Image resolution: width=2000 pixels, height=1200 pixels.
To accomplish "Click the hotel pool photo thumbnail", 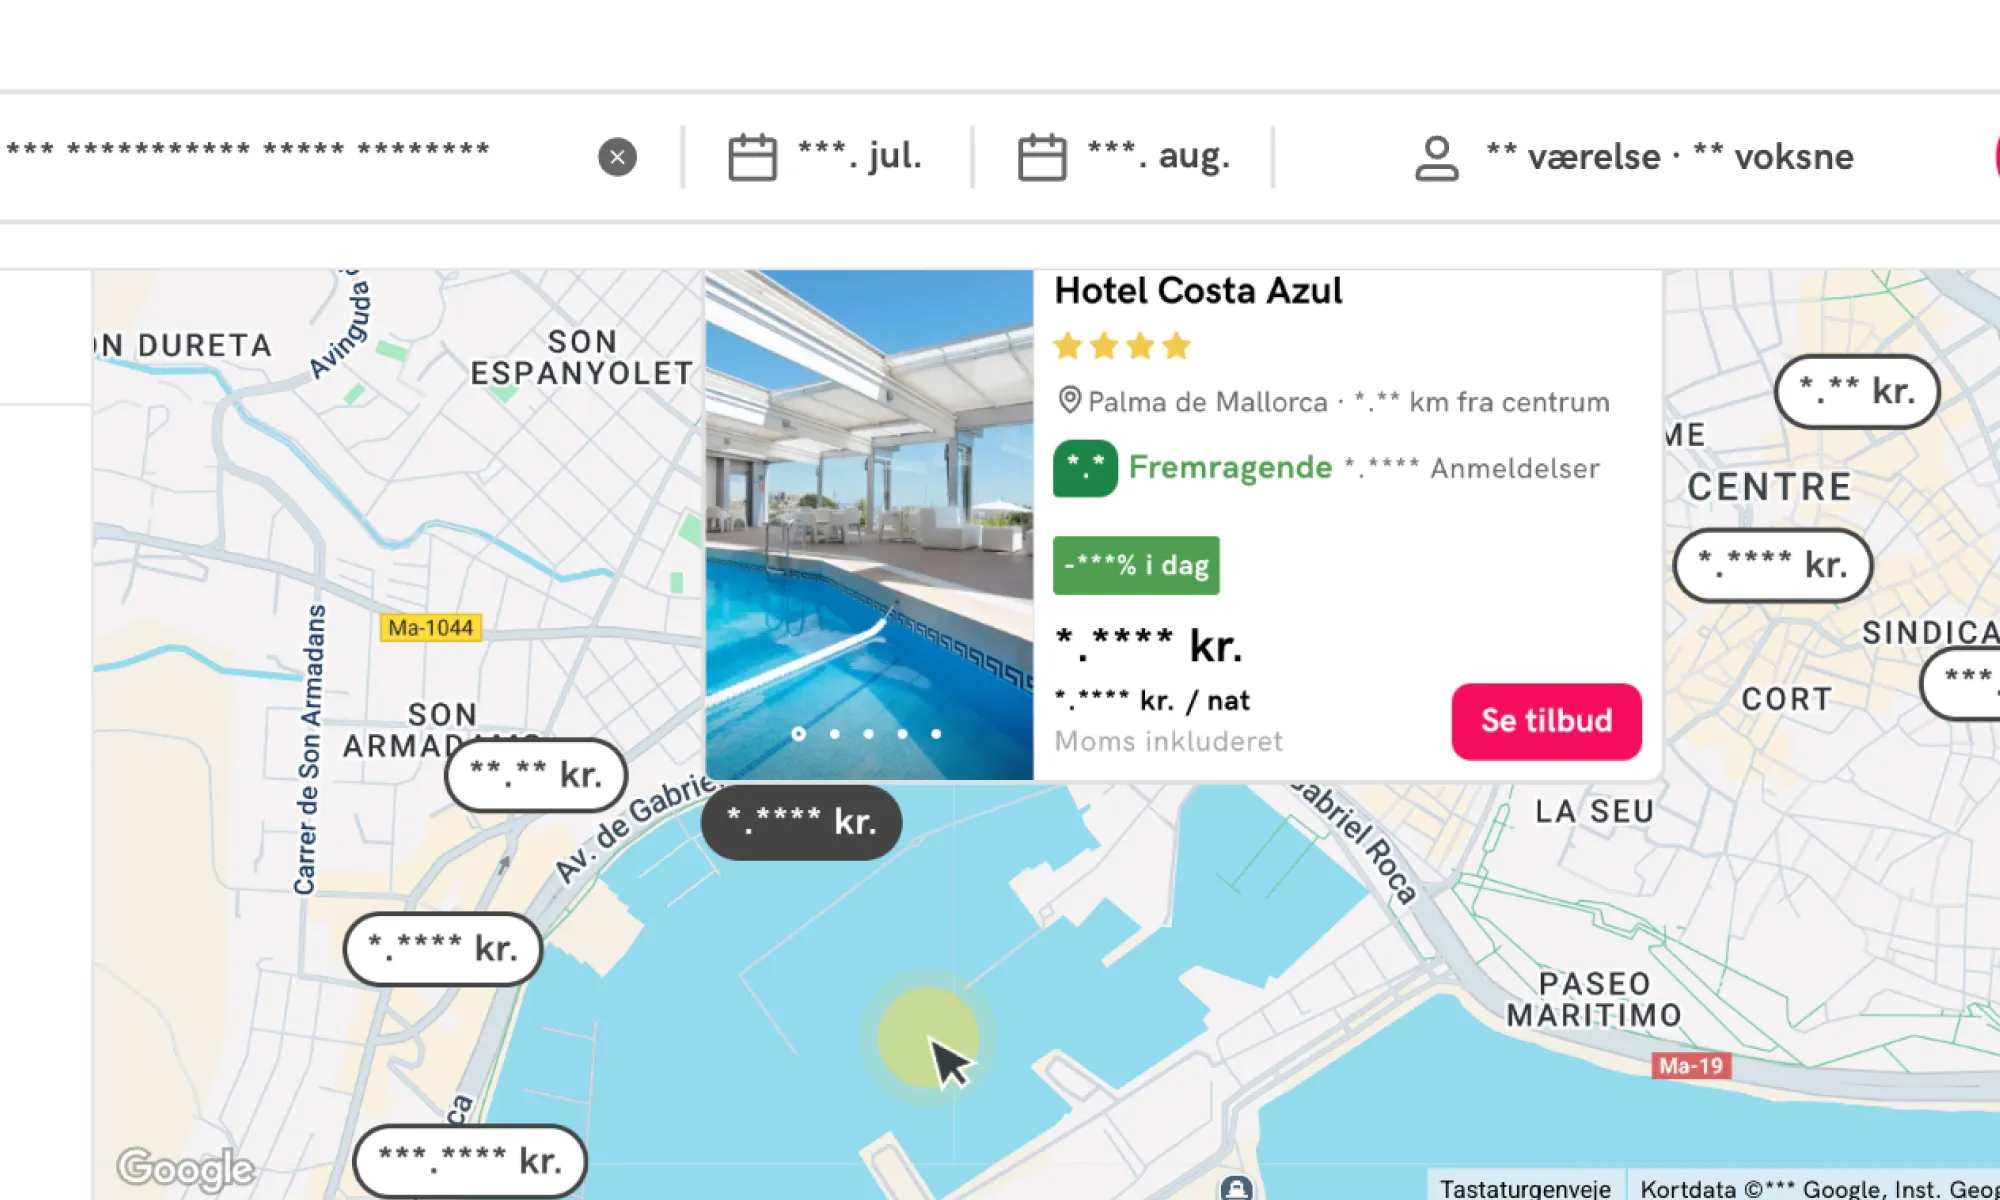I will click(869, 500).
